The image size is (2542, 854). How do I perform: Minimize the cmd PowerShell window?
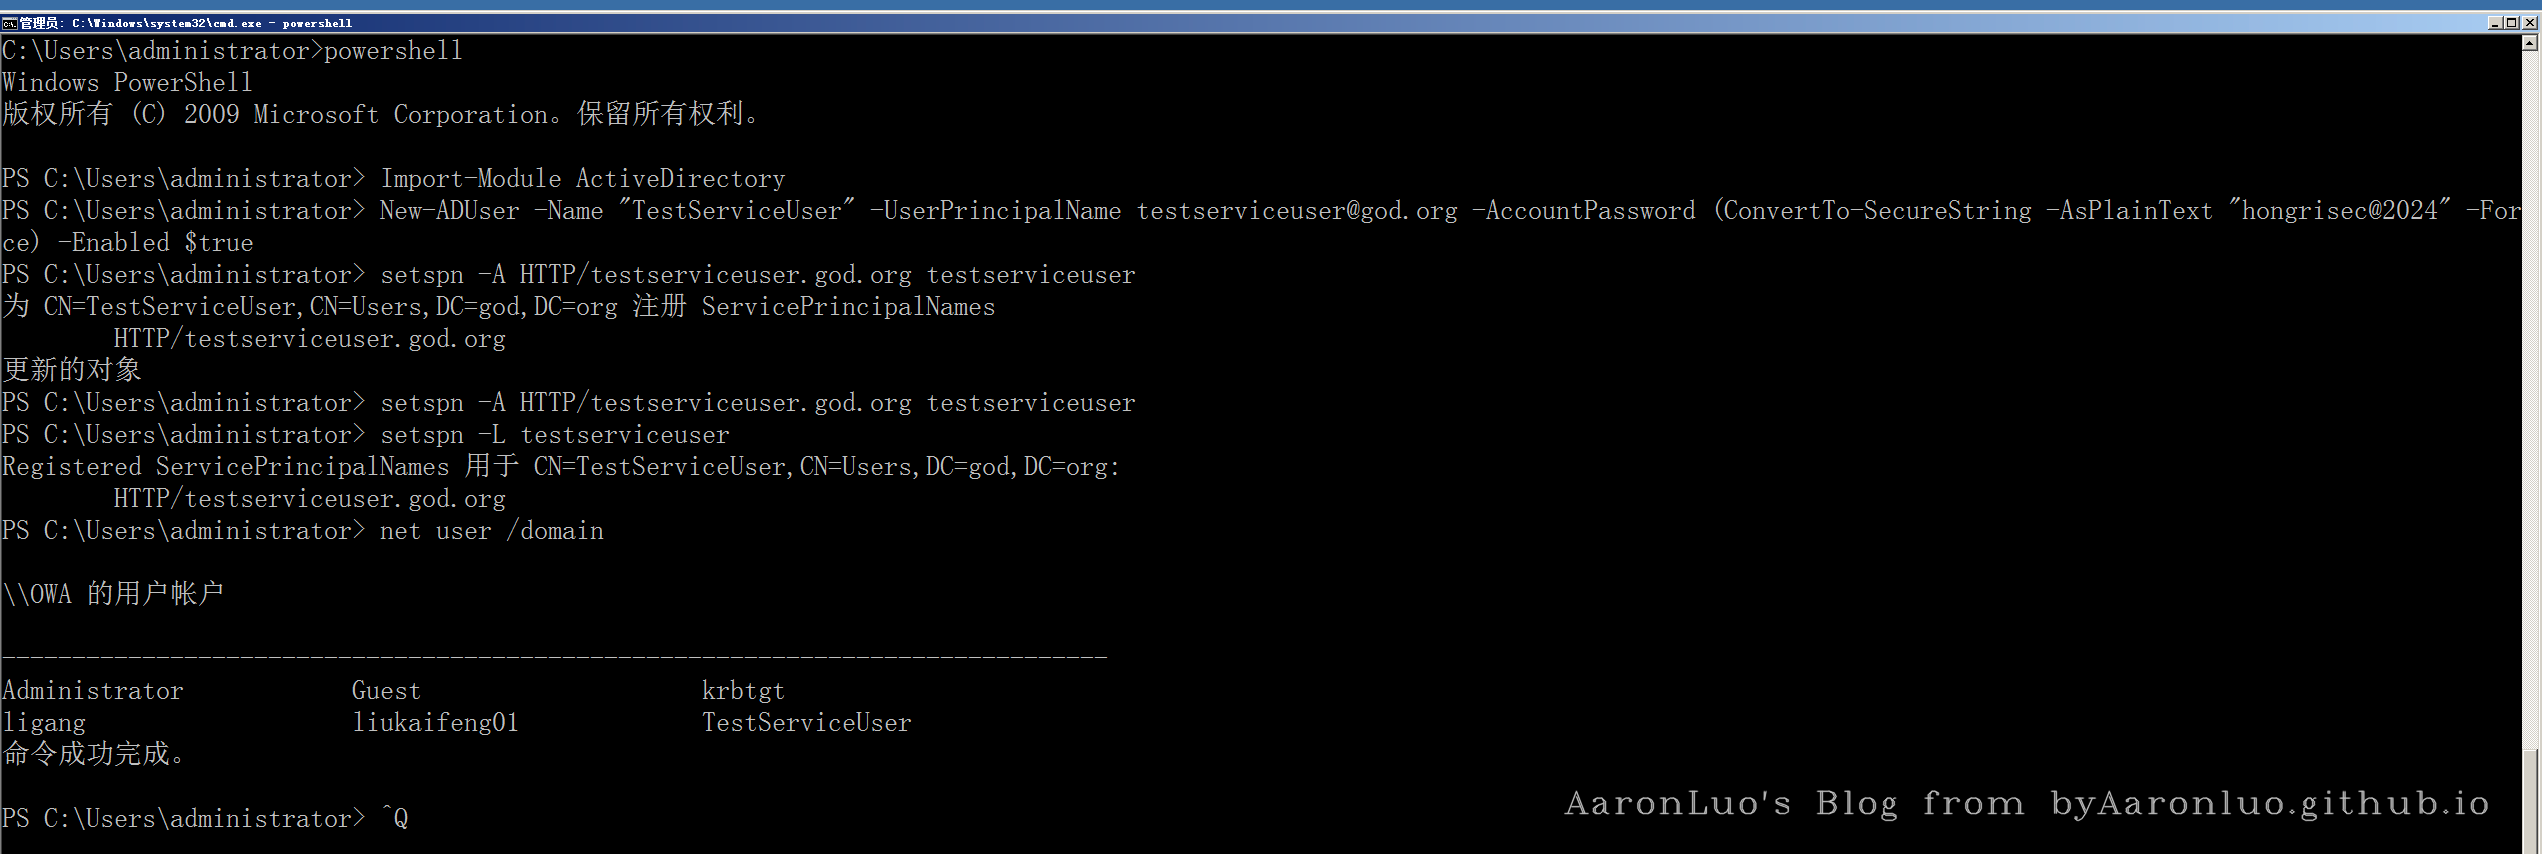click(x=2495, y=23)
